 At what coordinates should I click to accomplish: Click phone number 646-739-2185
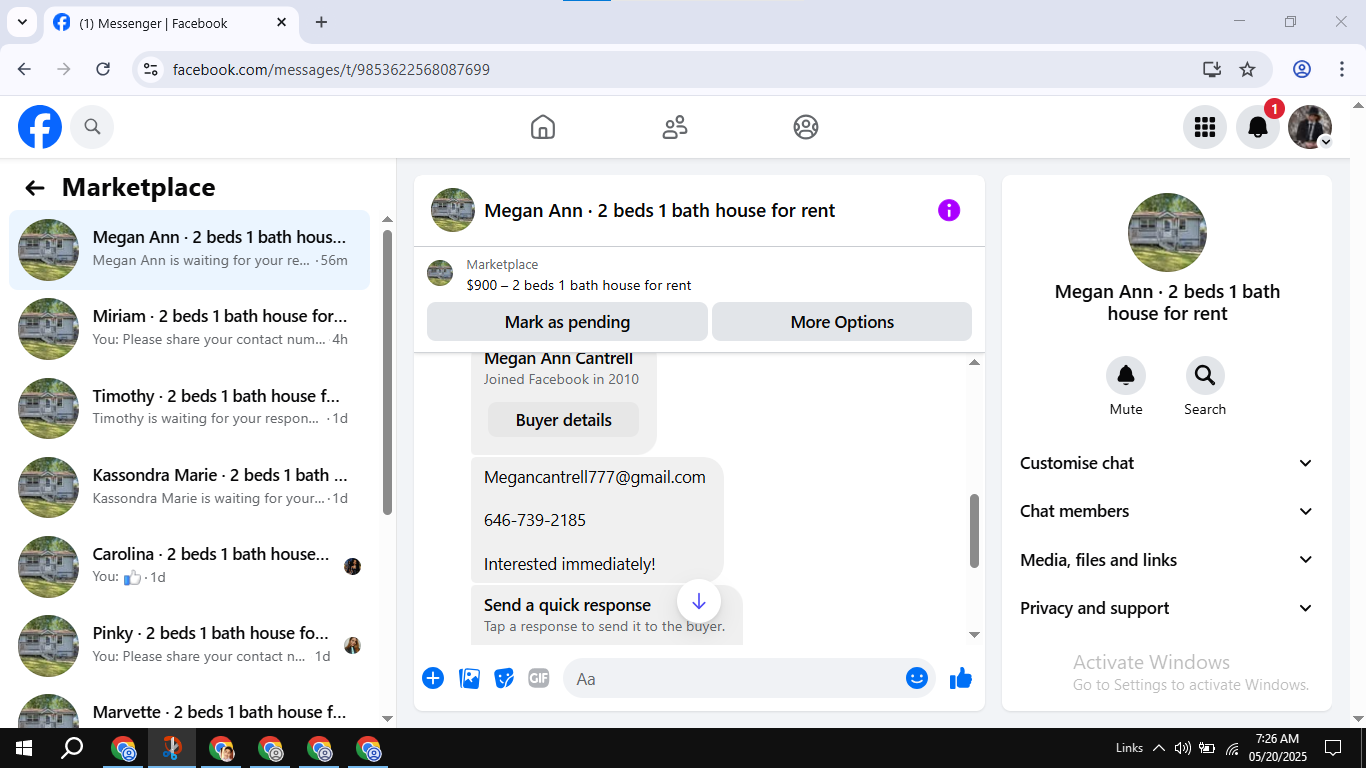(x=535, y=520)
